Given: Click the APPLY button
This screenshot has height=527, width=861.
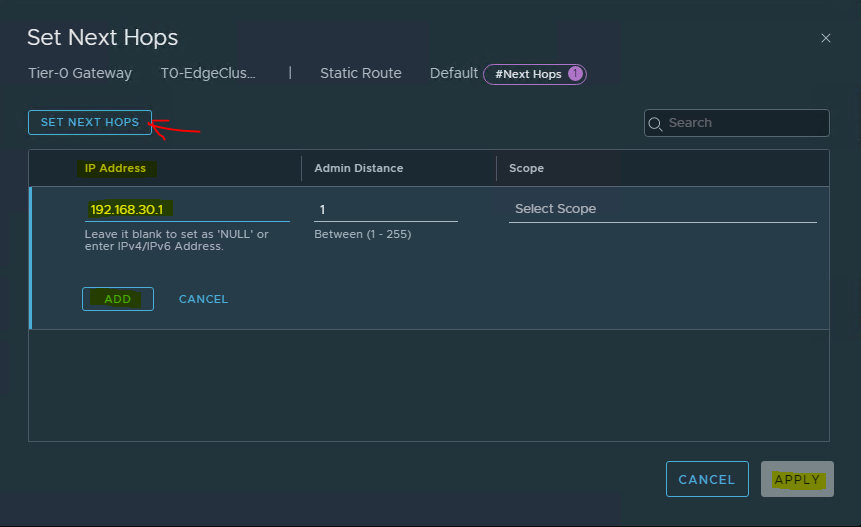Looking at the screenshot, I should point(797,479).
